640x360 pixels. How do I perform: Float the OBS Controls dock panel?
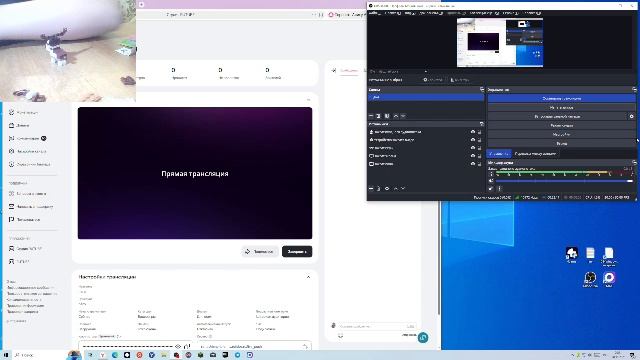tap(634, 89)
